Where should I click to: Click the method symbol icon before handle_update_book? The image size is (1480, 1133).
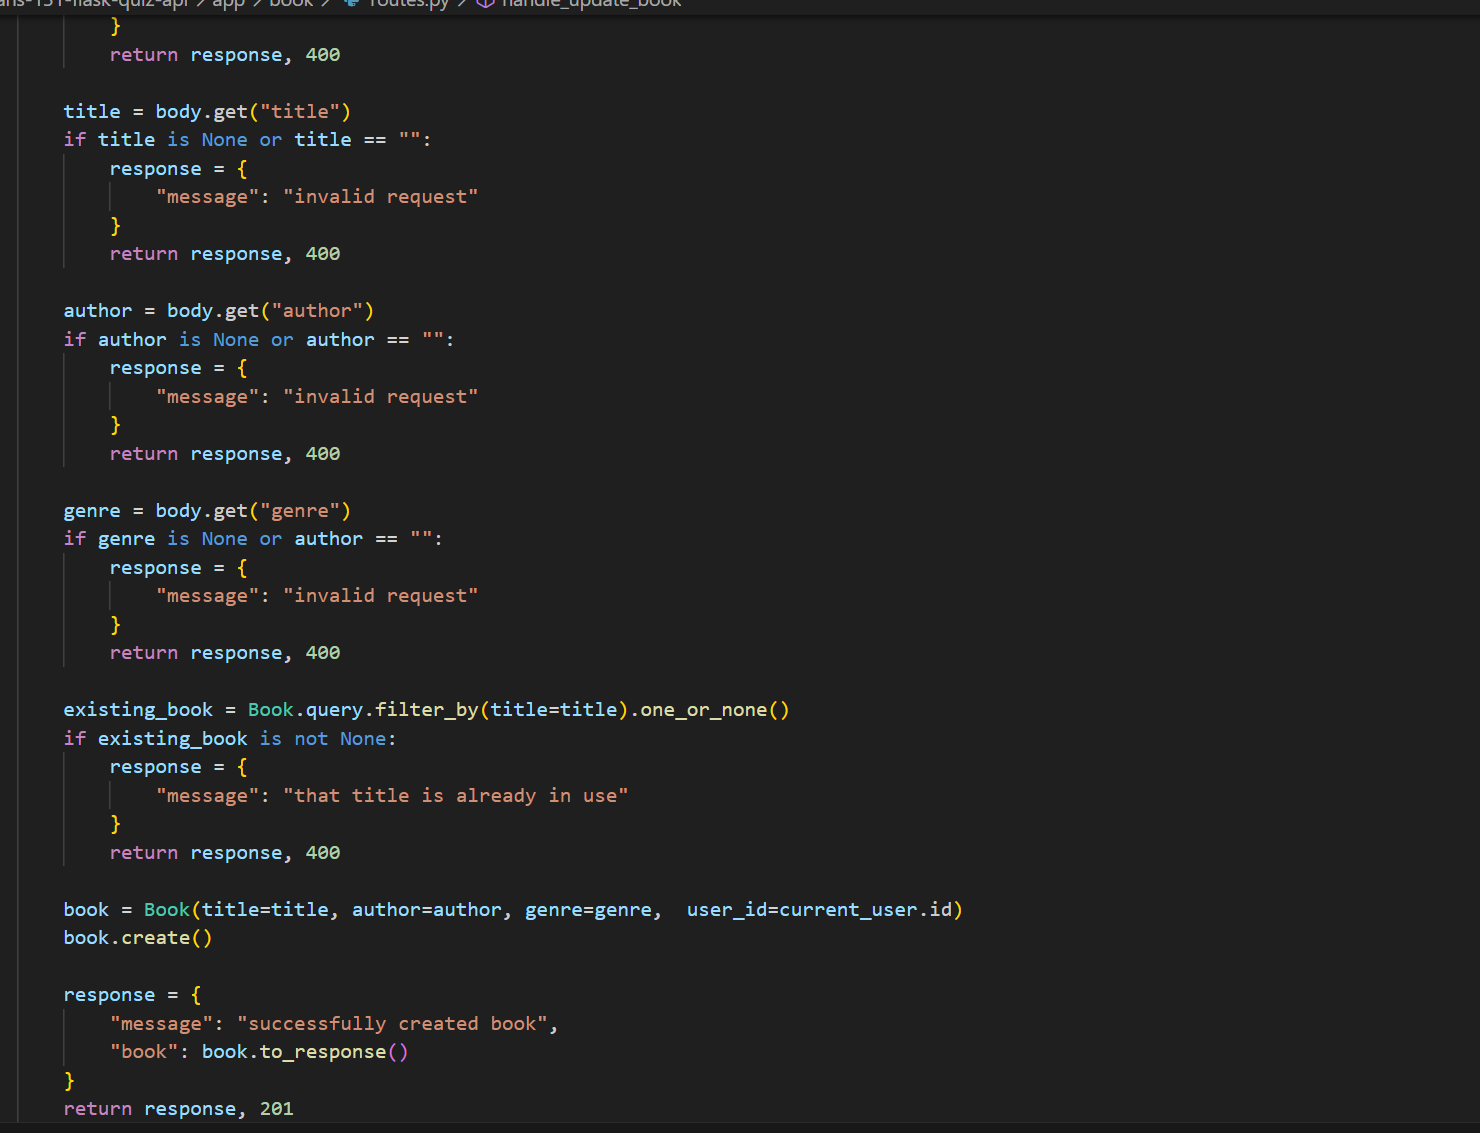484,4
